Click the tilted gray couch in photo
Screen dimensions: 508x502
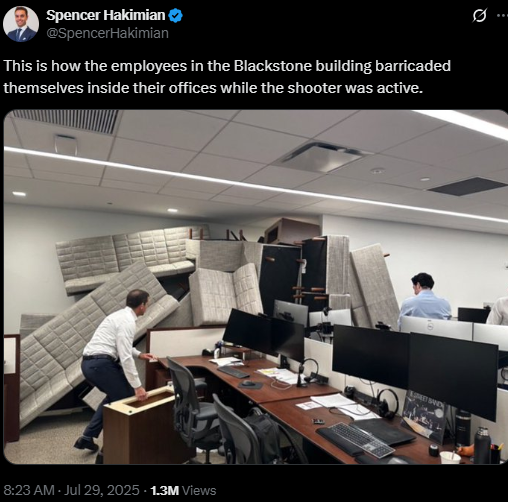pyautogui.click(x=91, y=347)
